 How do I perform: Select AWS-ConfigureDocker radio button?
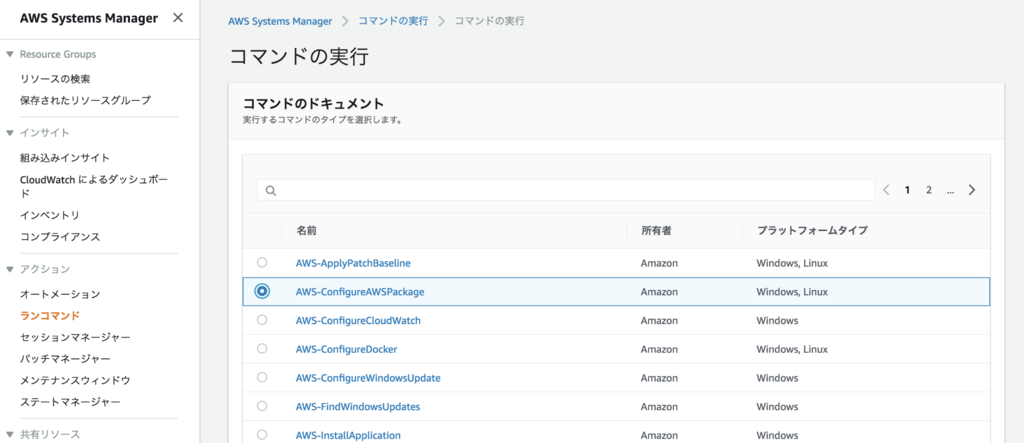point(262,349)
